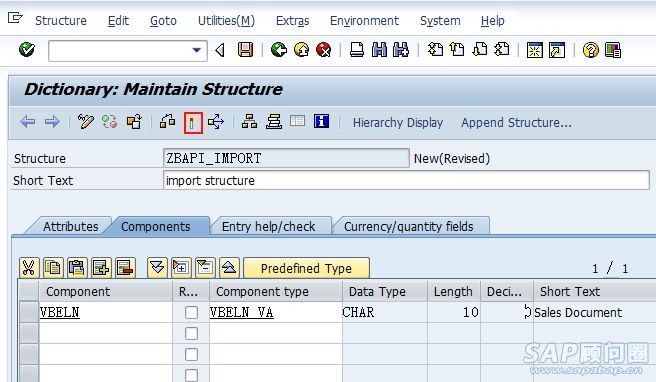Click the Hierarchy Display button
The width and height of the screenshot is (656, 382).
click(x=398, y=123)
